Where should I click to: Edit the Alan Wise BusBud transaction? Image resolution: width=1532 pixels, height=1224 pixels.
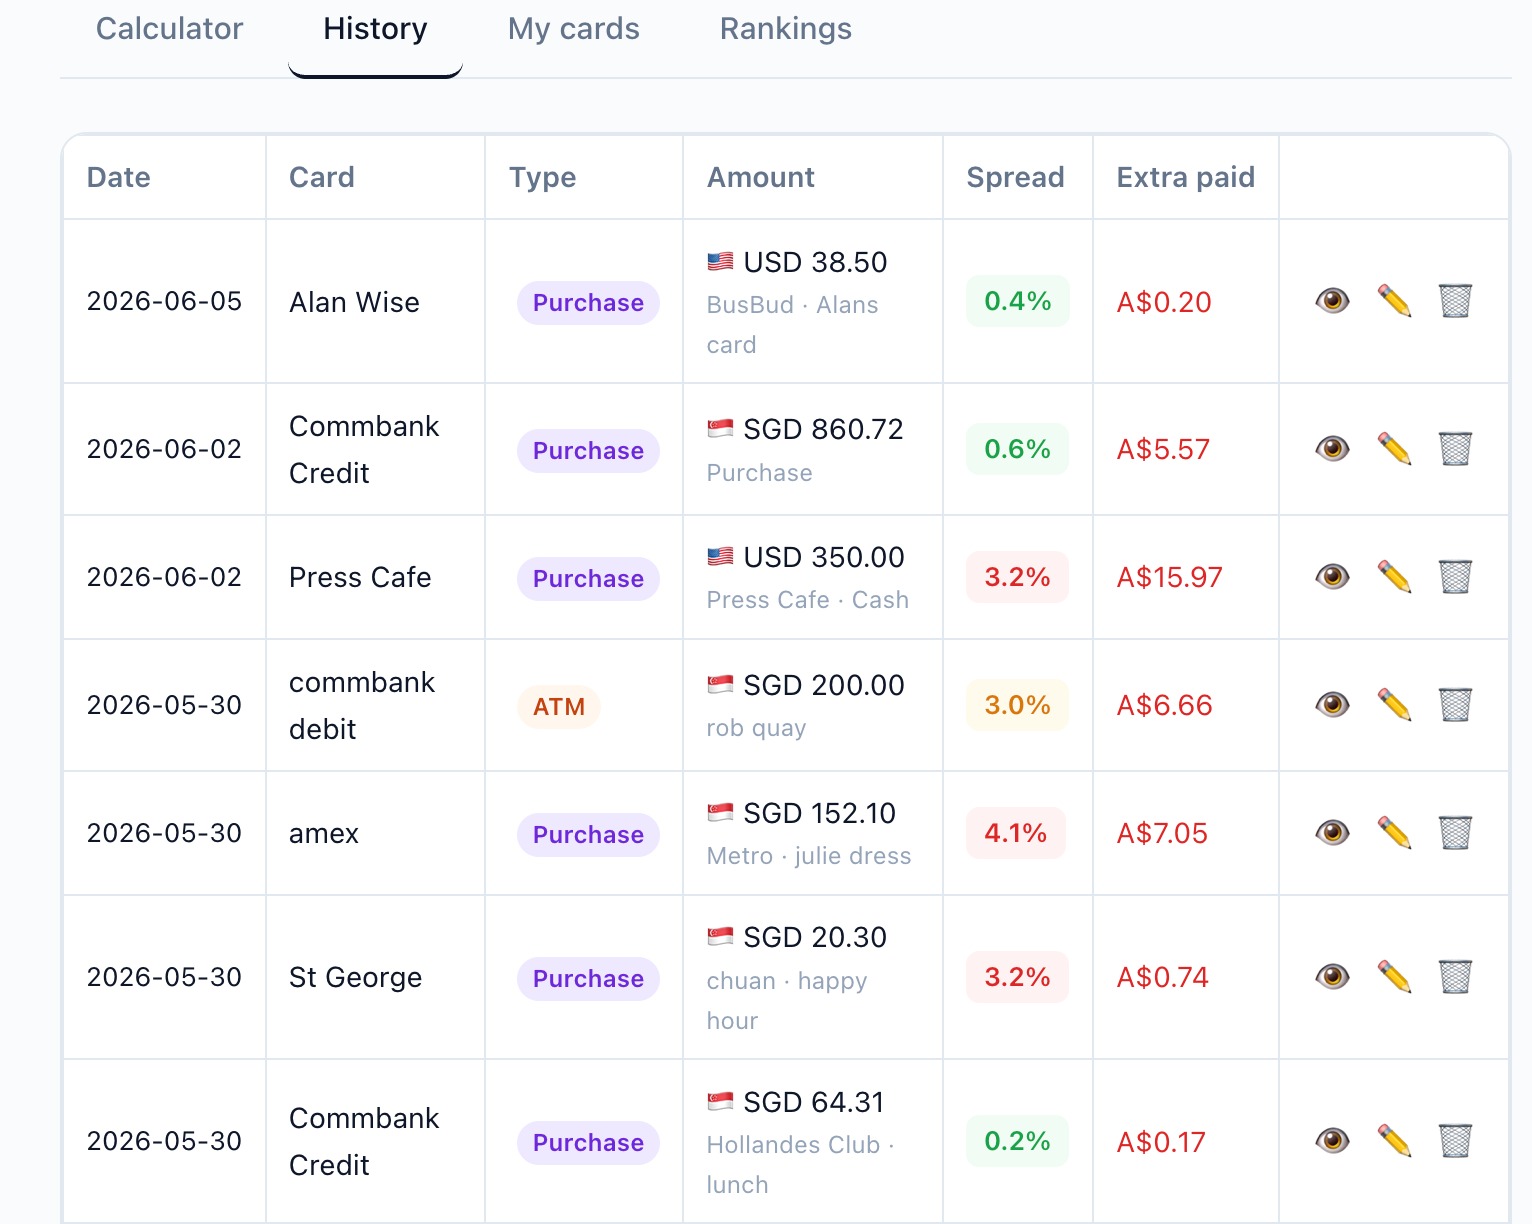(x=1394, y=301)
